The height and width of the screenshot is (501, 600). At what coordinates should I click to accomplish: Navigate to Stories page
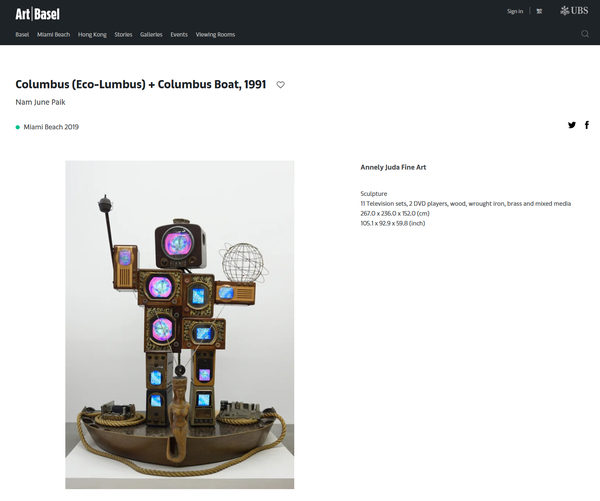123,34
